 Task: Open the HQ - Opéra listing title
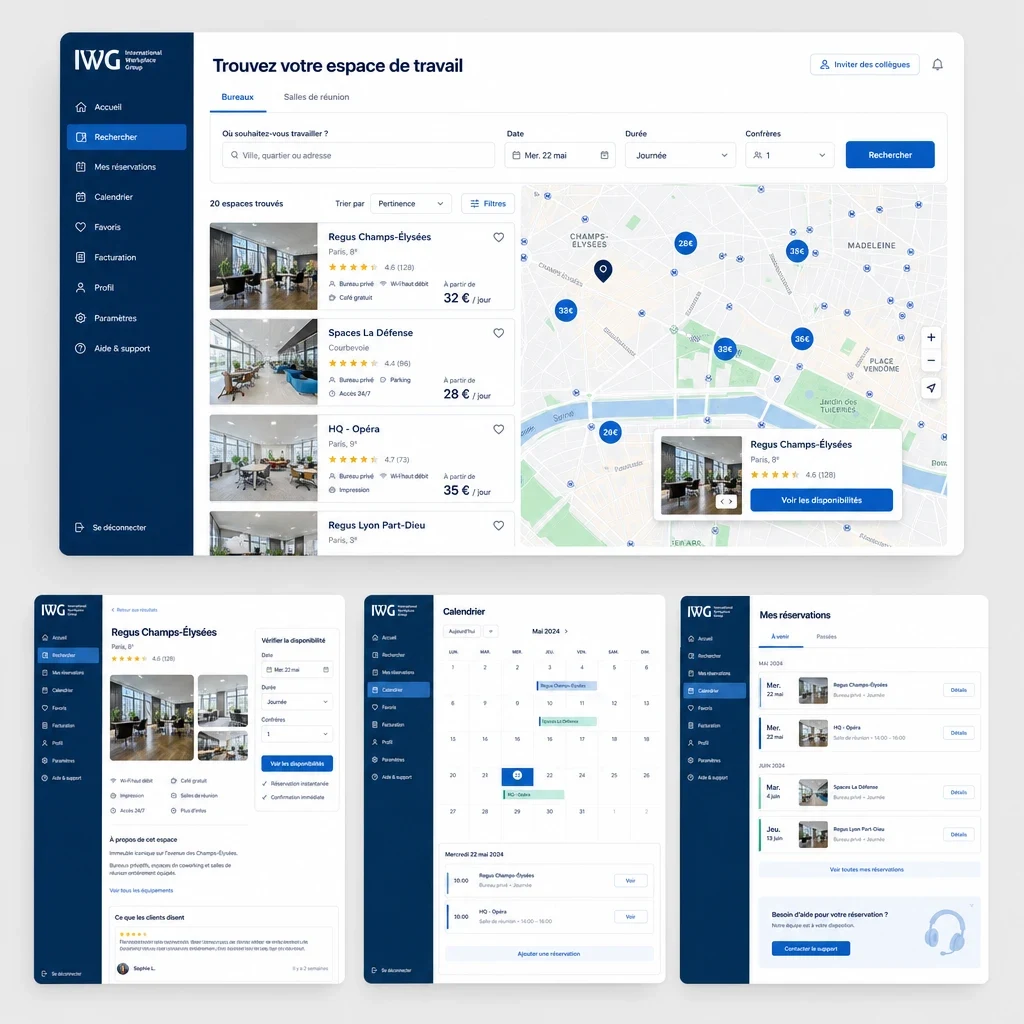(x=353, y=429)
